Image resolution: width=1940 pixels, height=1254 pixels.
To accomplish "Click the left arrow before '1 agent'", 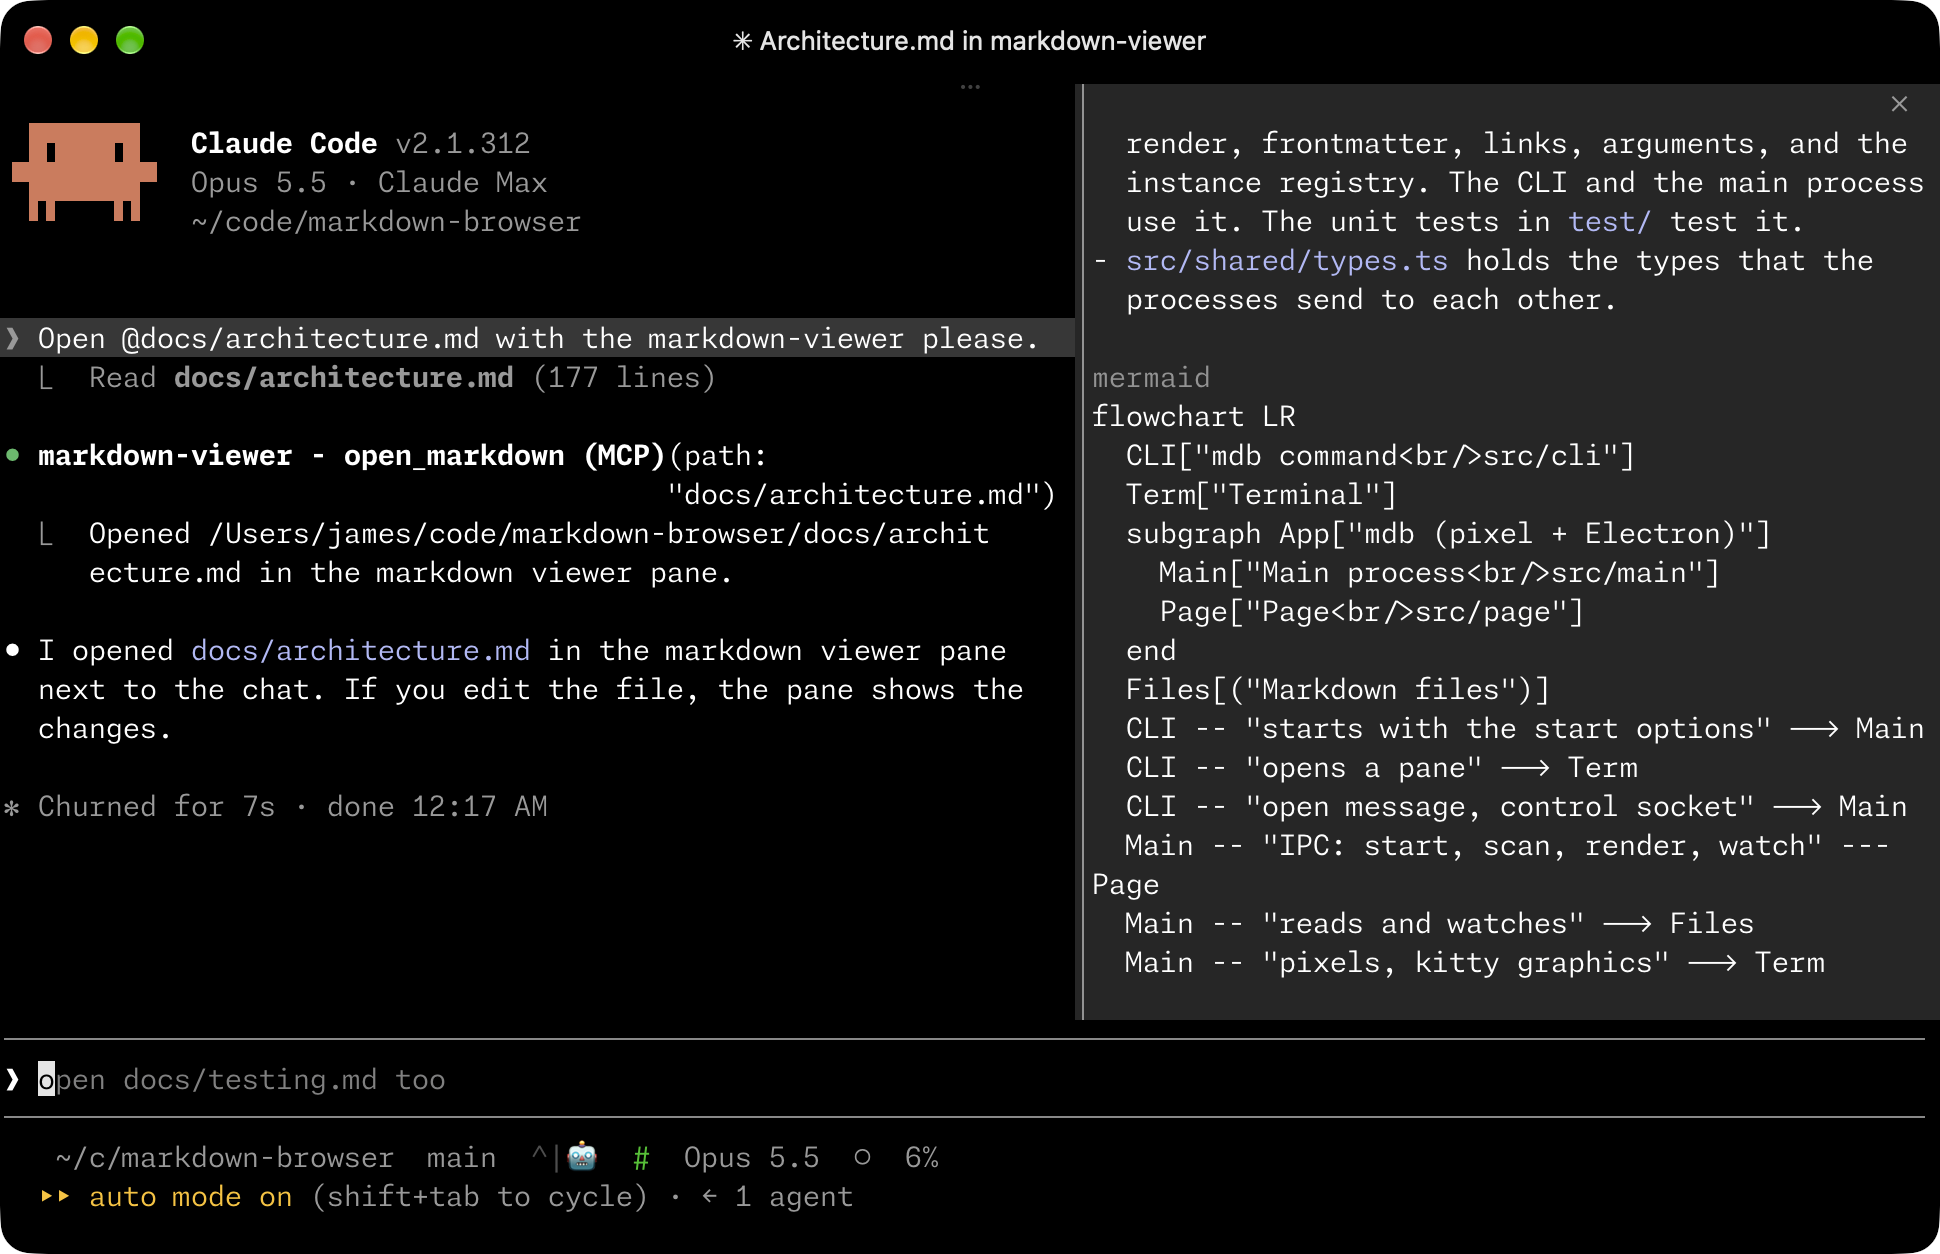I will tap(709, 1196).
